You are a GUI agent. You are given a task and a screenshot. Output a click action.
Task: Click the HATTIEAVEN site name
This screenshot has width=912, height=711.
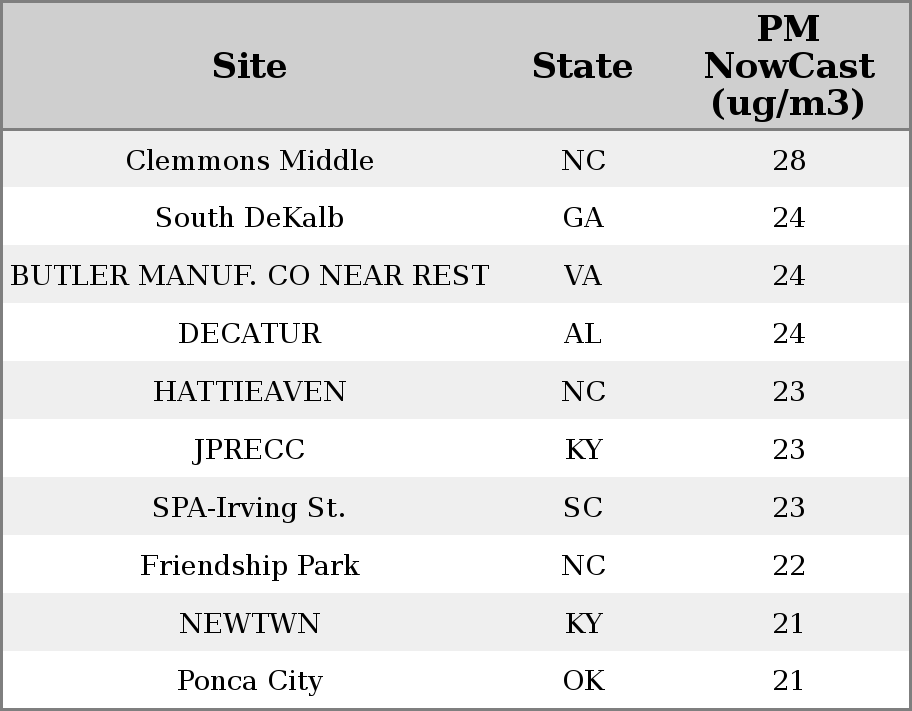pyautogui.click(x=249, y=392)
